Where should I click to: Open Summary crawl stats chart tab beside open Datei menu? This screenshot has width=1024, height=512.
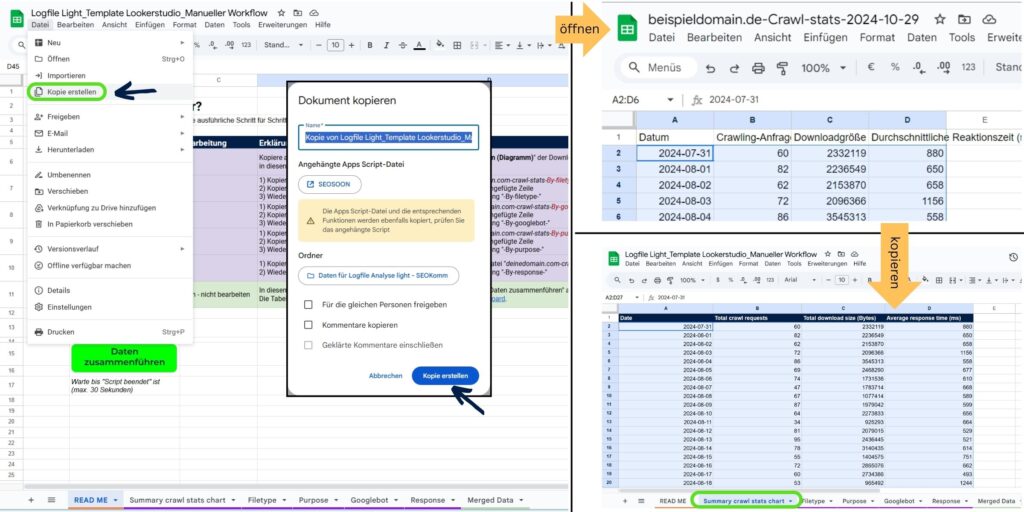click(178, 500)
